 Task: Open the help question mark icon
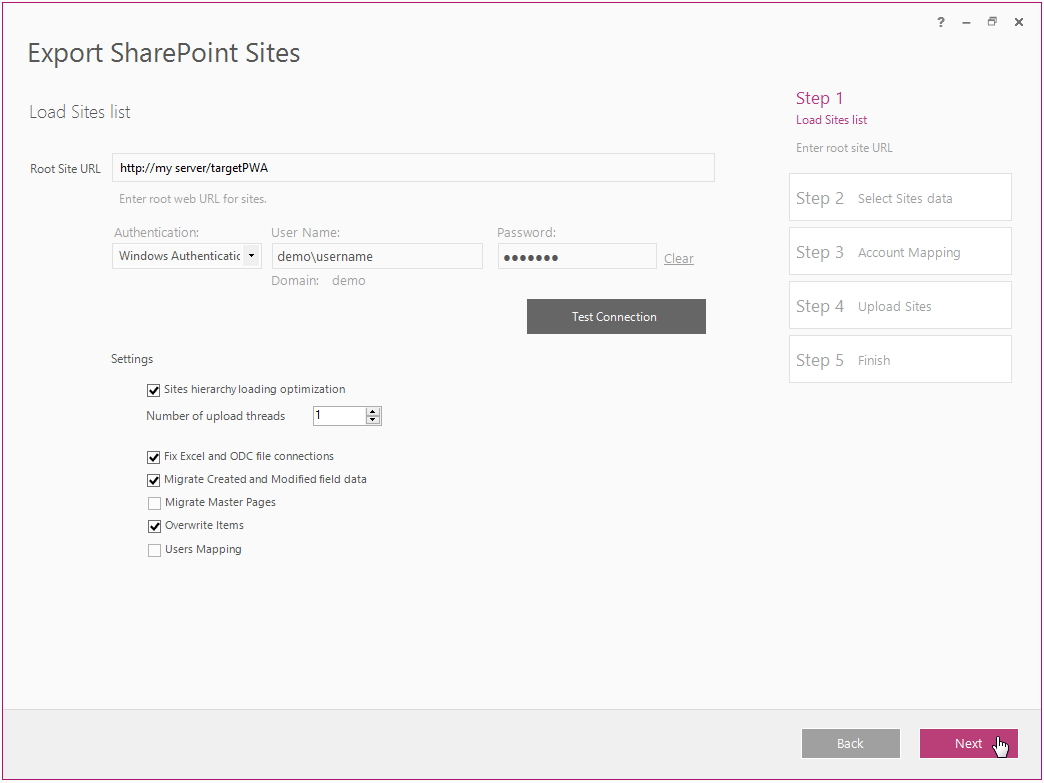point(941,22)
